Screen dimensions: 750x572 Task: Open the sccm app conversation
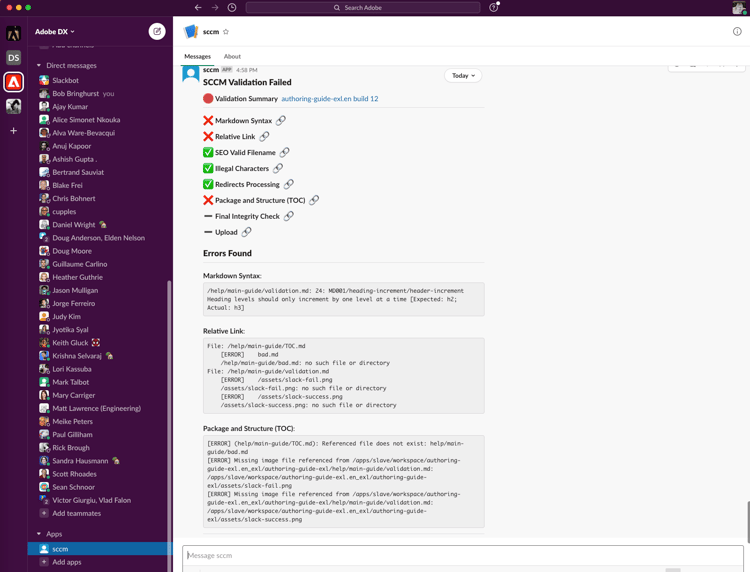click(98, 549)
